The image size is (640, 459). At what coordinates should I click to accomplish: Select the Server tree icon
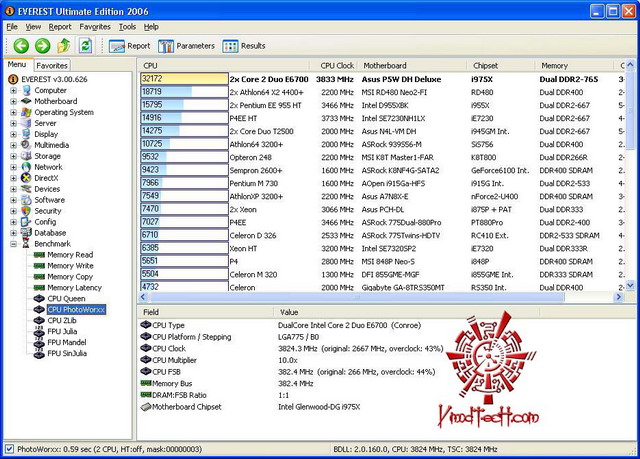(26, 123)
